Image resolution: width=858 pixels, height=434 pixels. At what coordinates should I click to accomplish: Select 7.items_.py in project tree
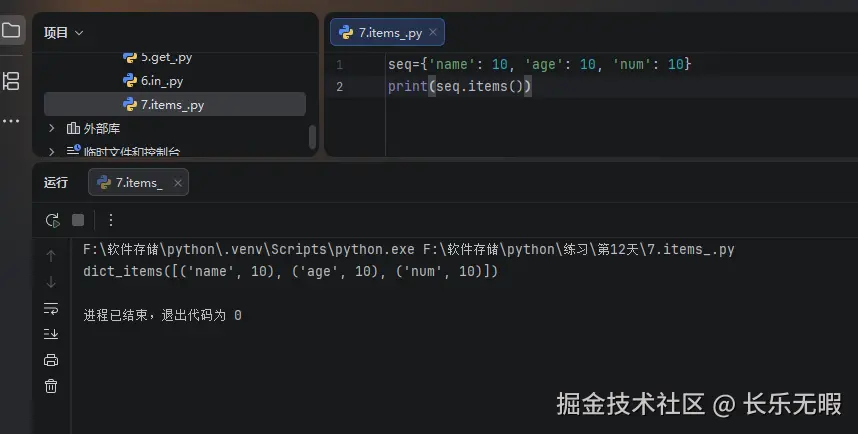click(175, 105)
